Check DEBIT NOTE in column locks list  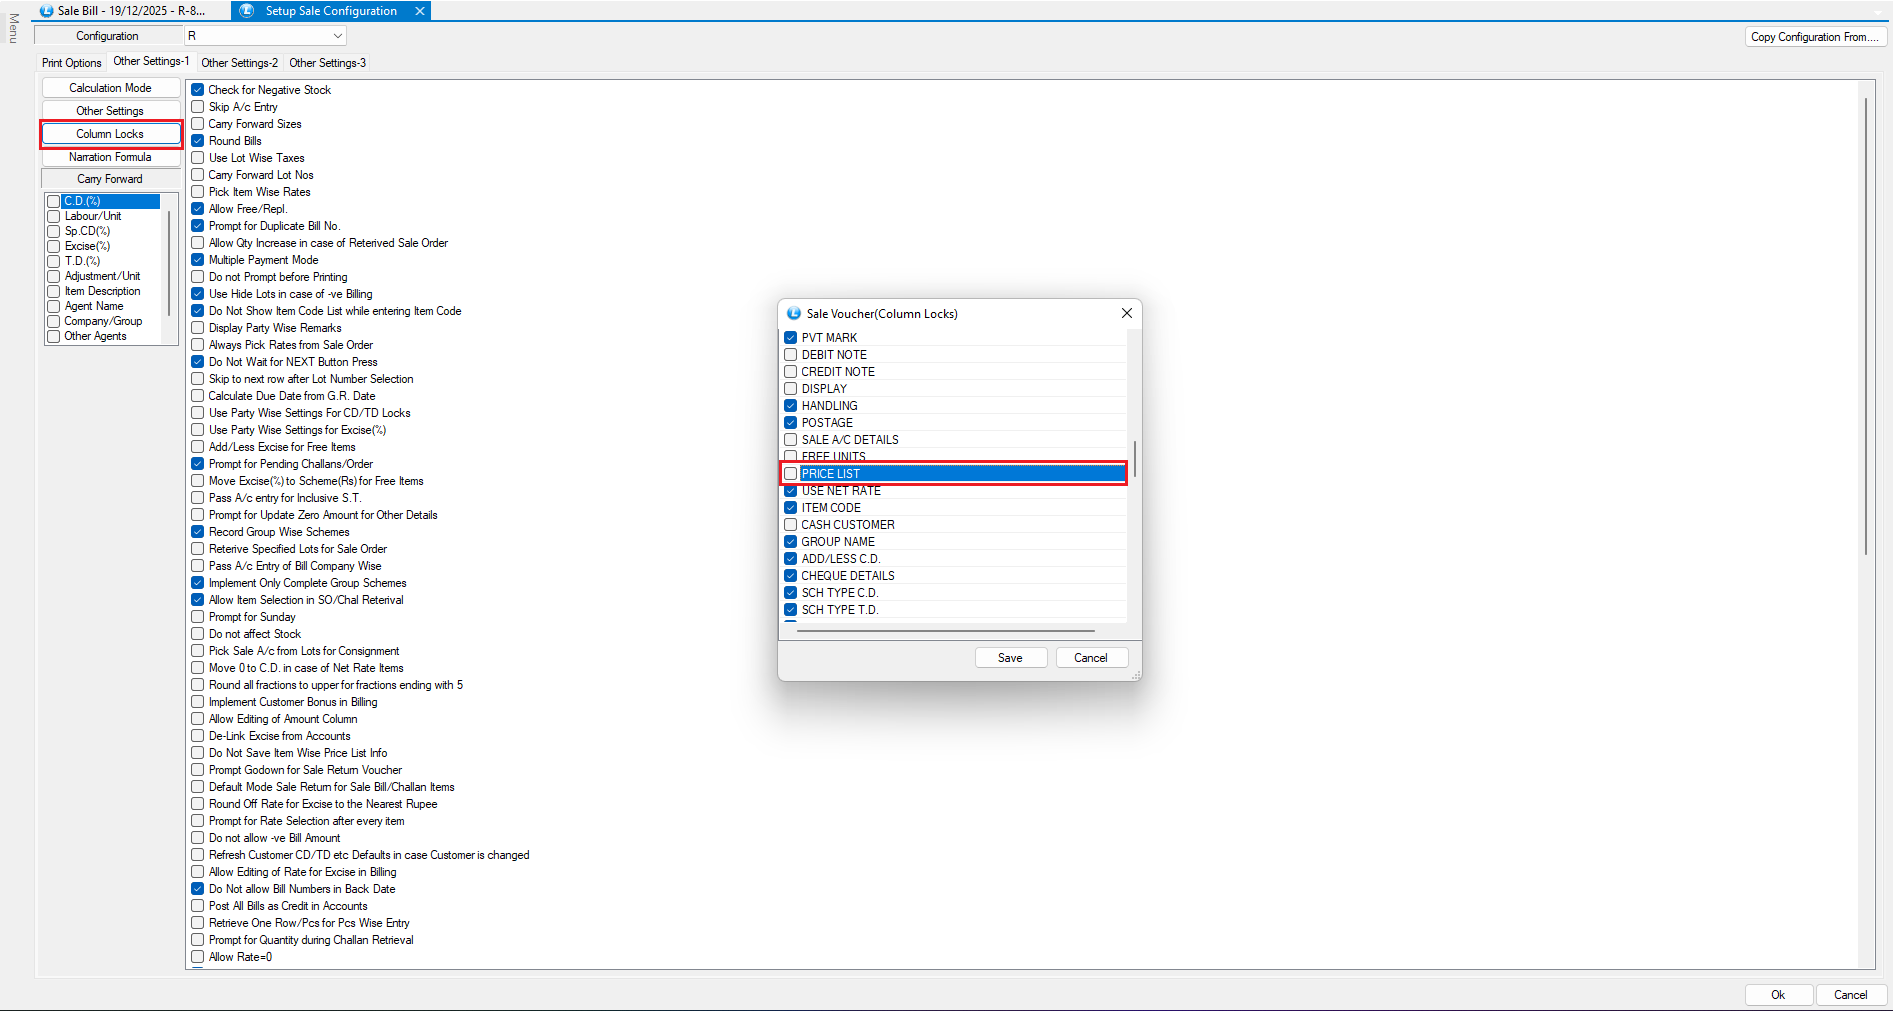[791, 355]
